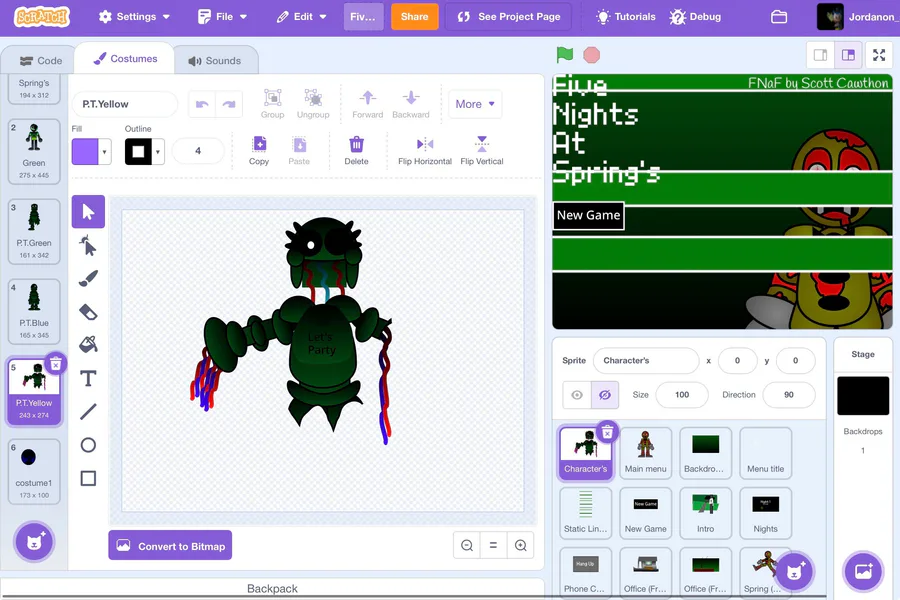
Task: Select the Nights sprite thumbnail
Action: 765,513
